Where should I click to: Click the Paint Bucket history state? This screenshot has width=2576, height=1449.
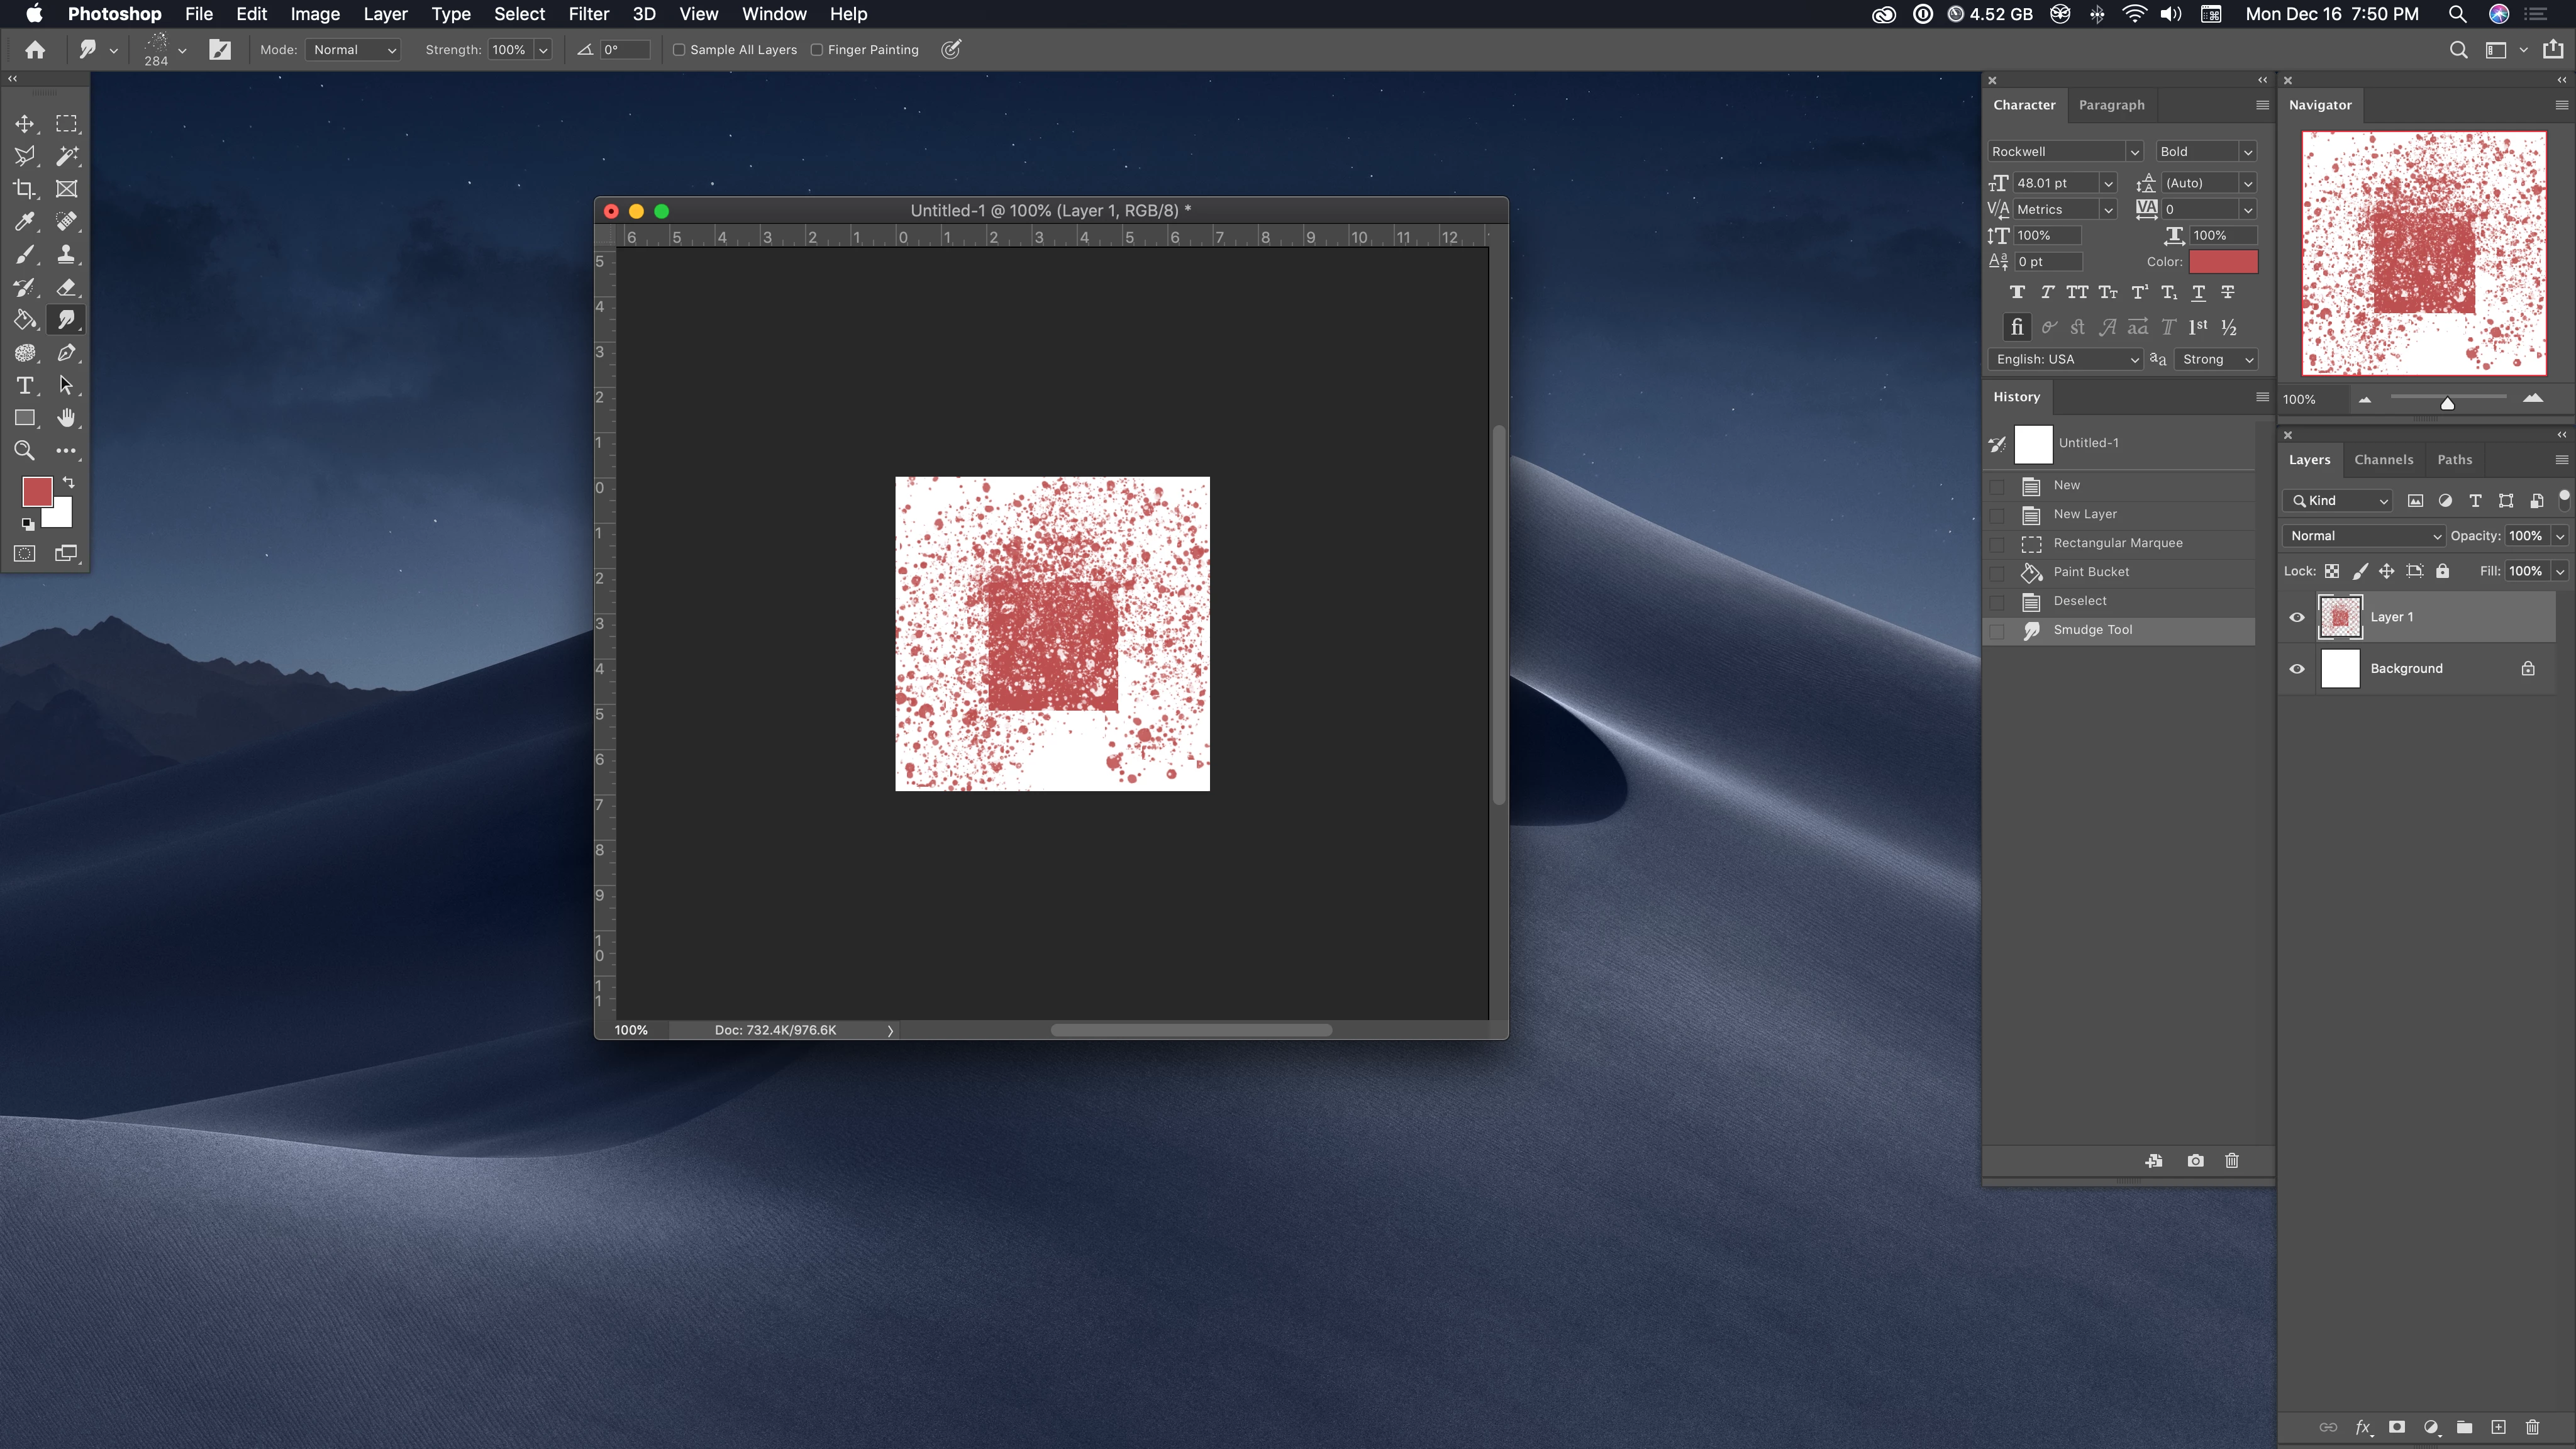click(2091, 572)
